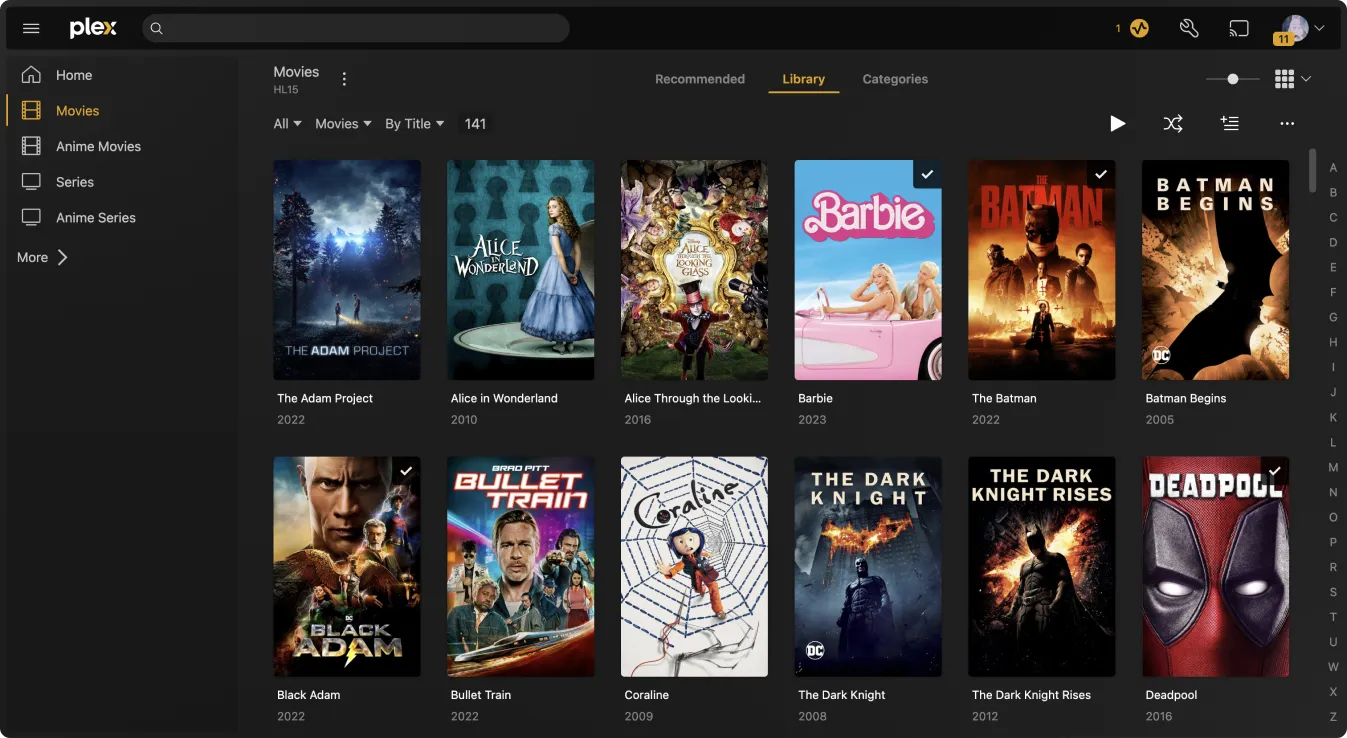Open the cast to device icon
The image size is (1347, 738).
point(1239,28)
